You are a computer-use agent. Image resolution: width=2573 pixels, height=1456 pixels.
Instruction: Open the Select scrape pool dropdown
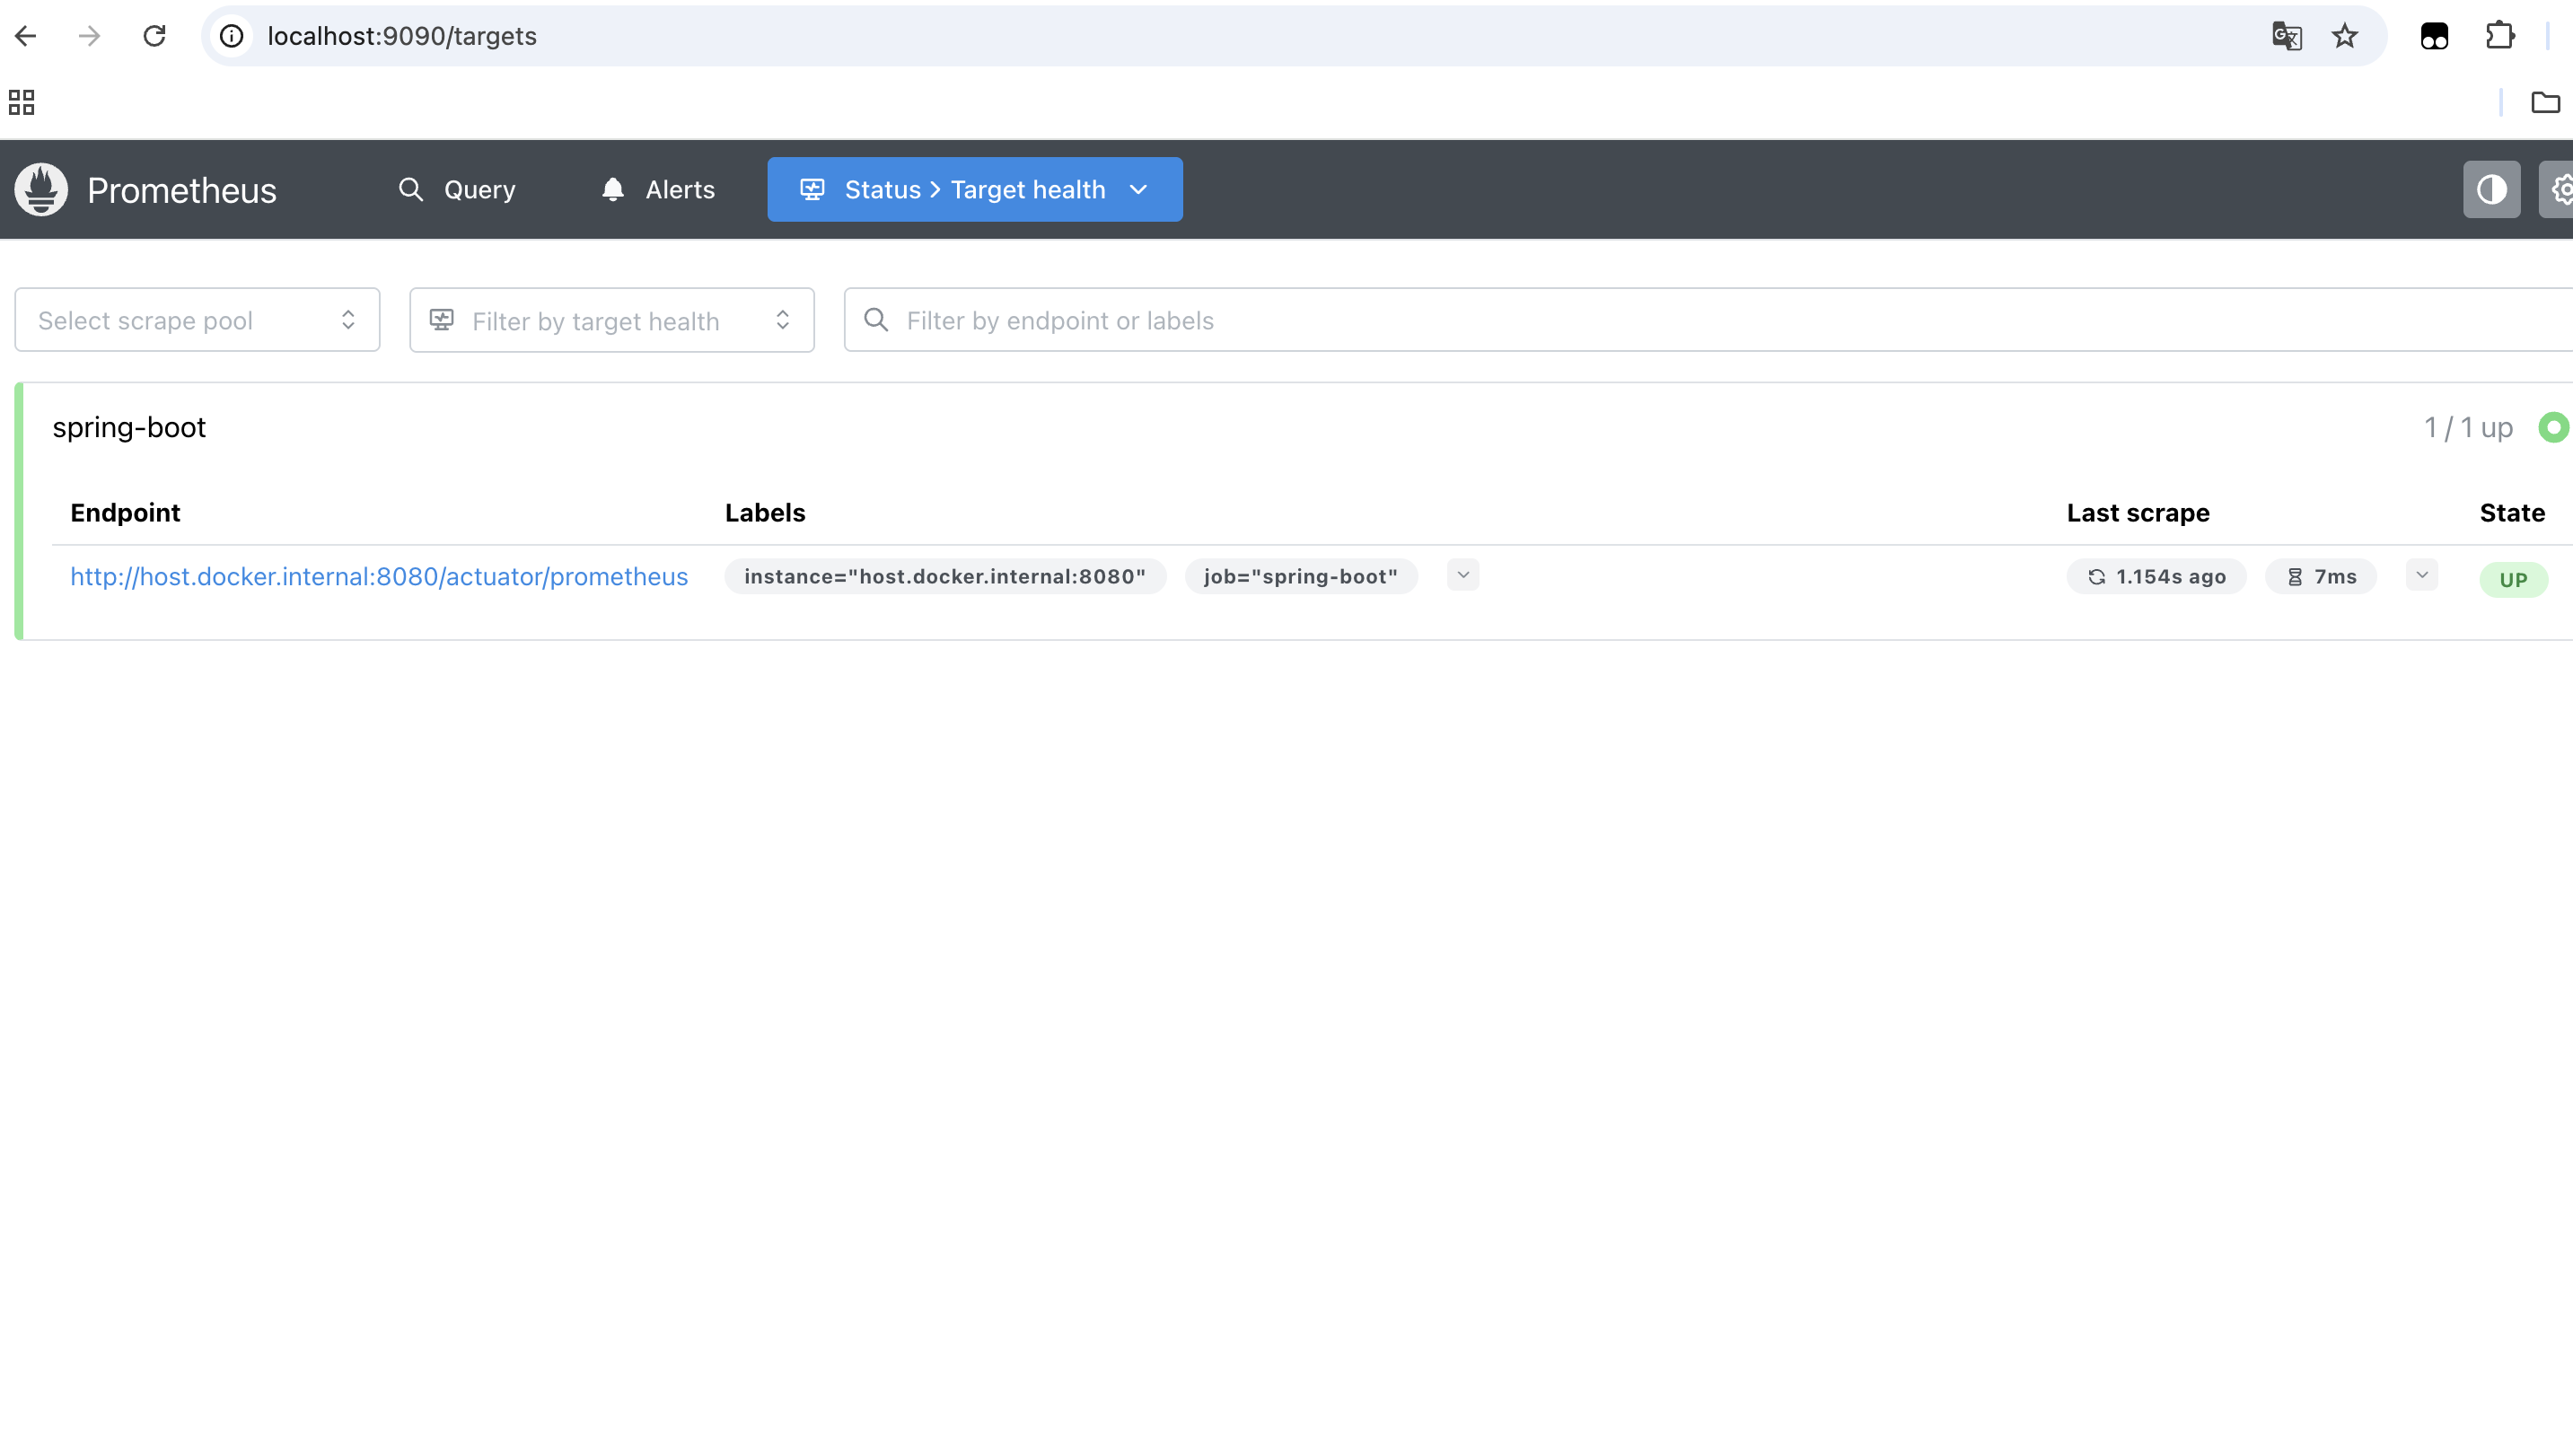[x=197, y=320]
